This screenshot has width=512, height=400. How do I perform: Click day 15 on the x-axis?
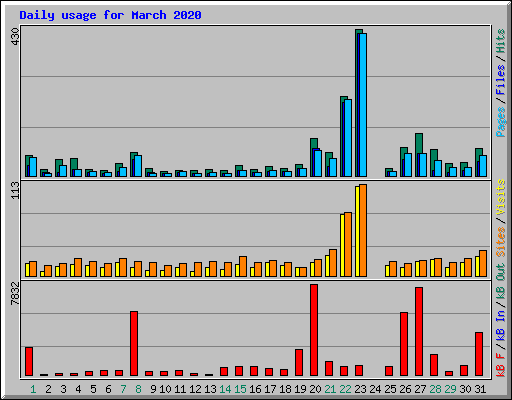240,389
